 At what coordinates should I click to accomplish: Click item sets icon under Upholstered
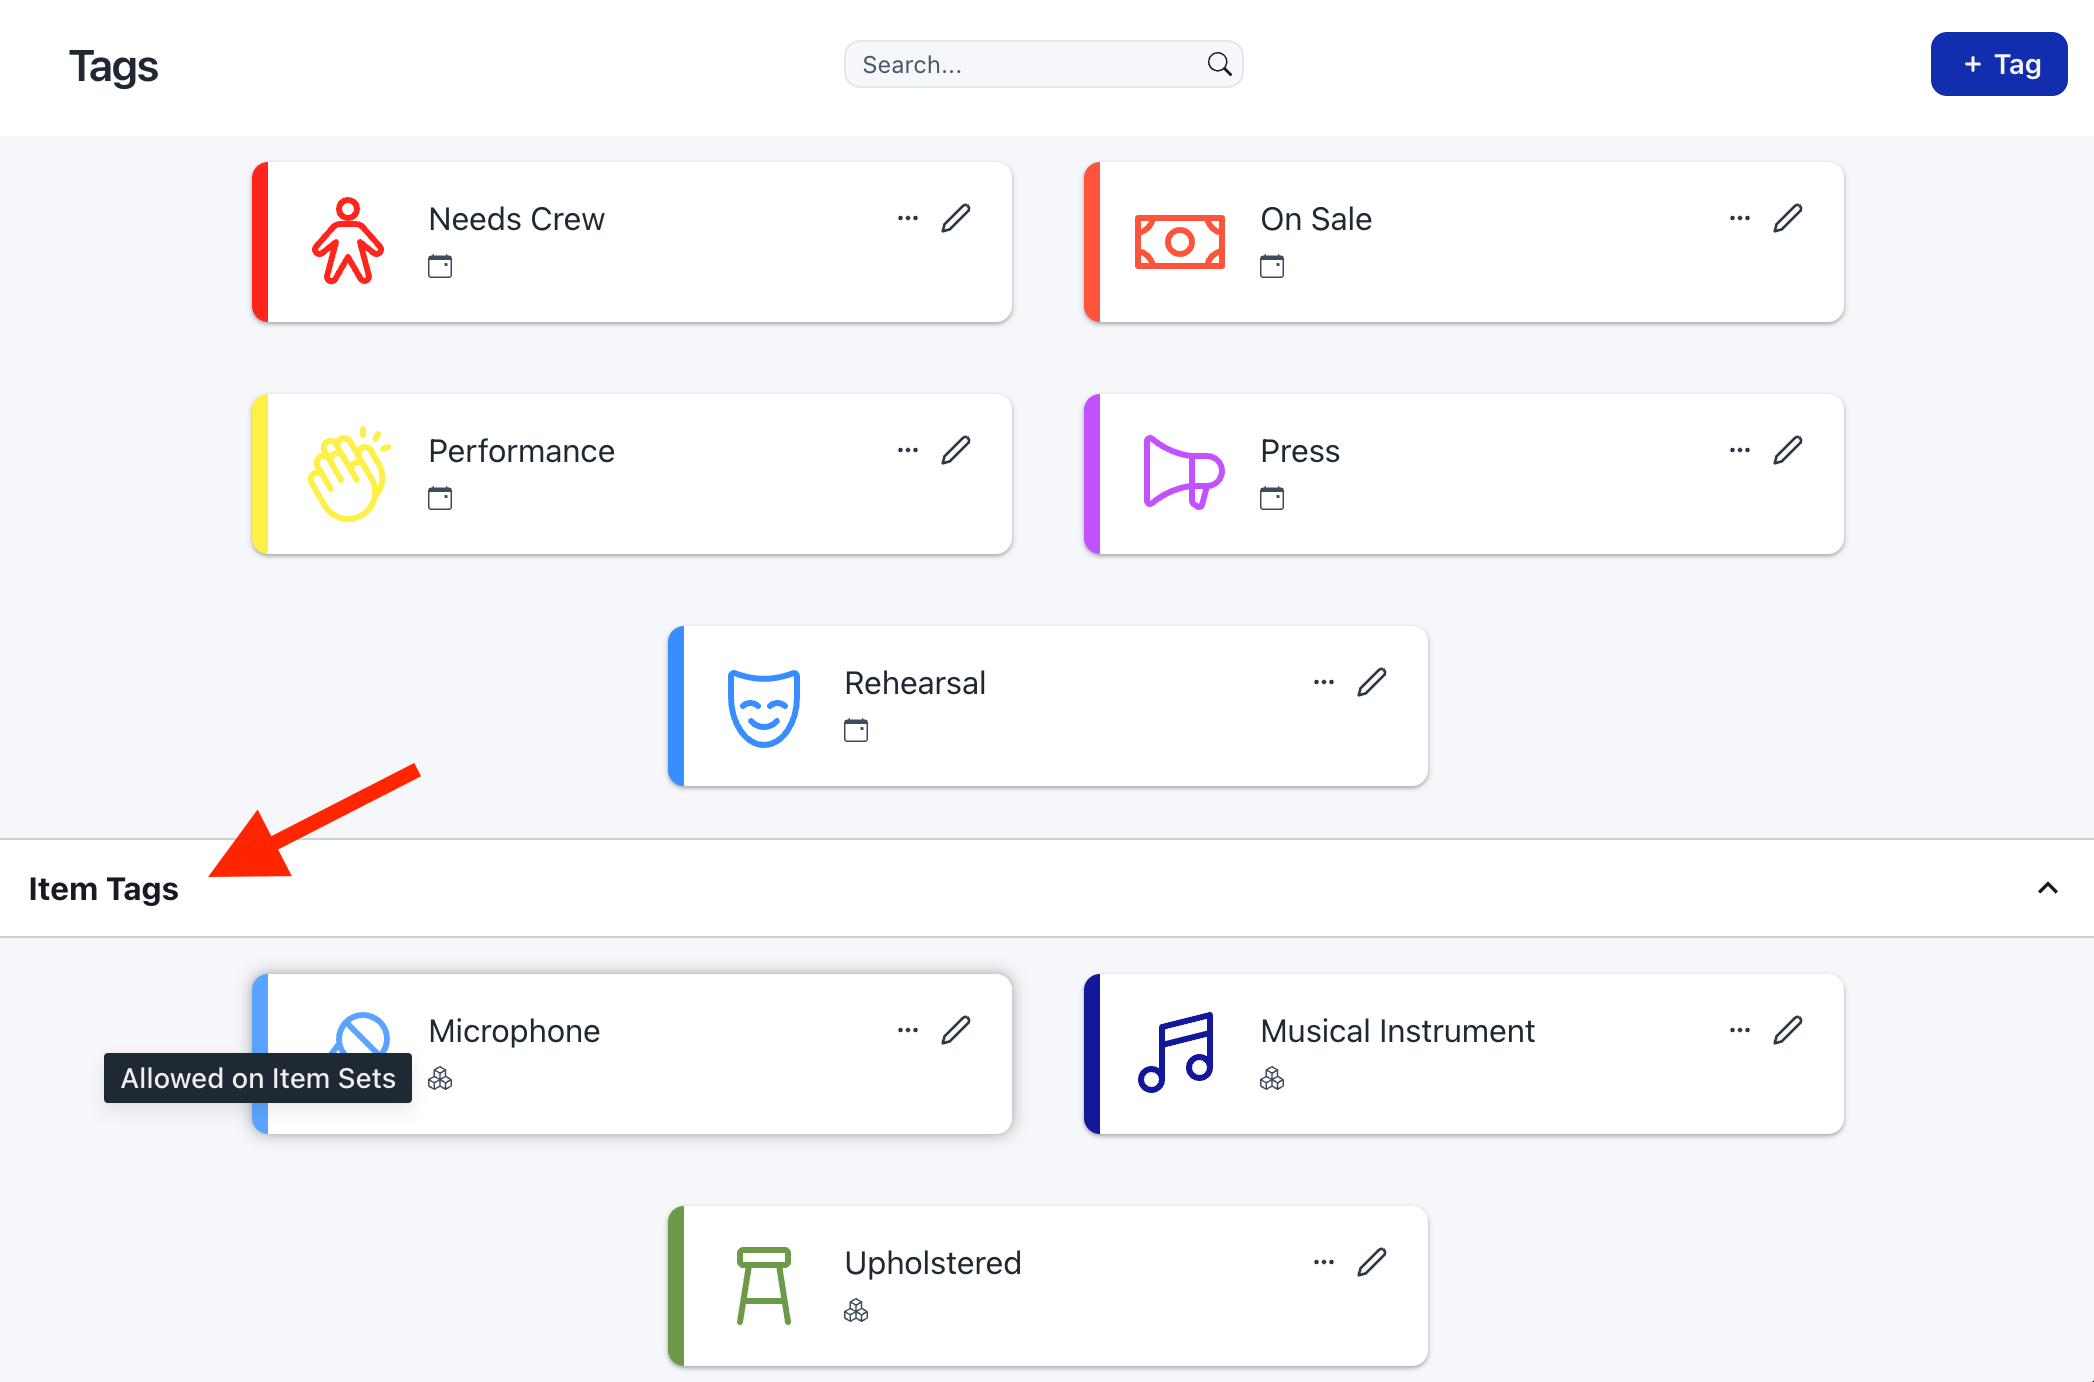(856, 1310)
